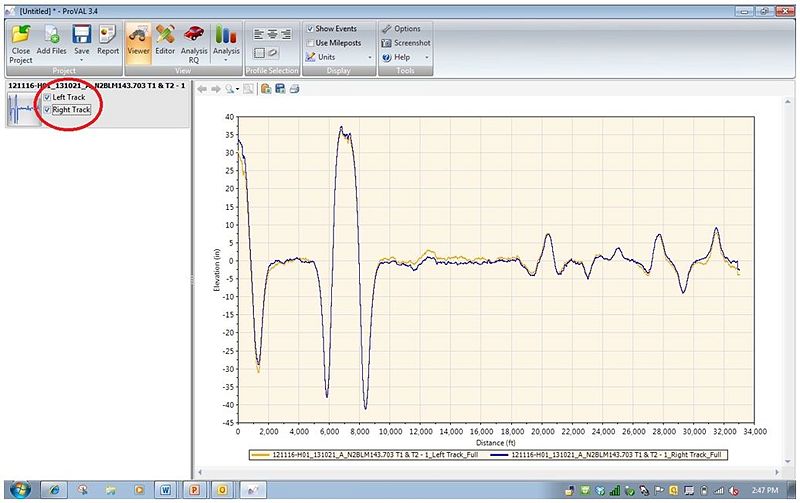This screenshot has width=800, height=503.
Task: Expand the Save dropdown arrow
Action: [82, 60]
